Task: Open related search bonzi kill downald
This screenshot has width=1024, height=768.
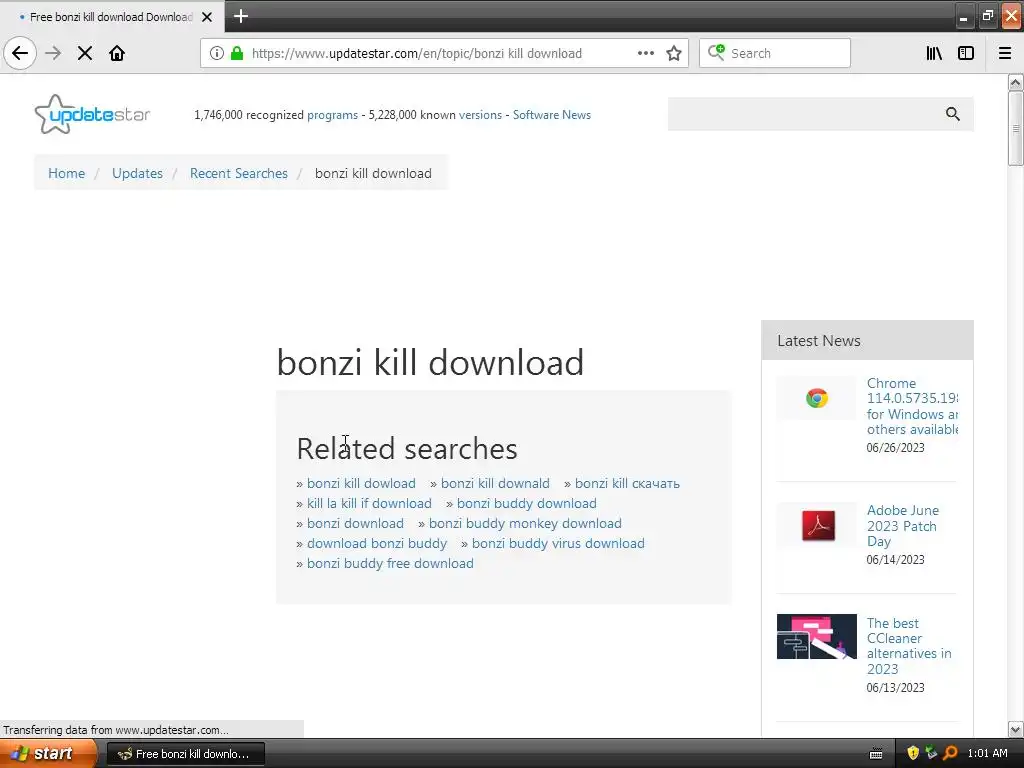Action: point(495,483)
